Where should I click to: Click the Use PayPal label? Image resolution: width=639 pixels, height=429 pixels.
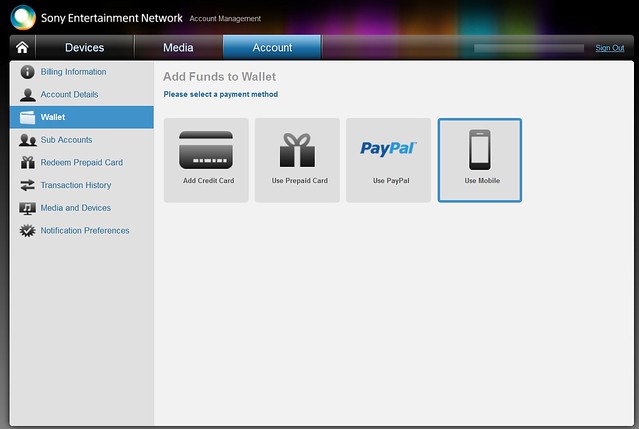pyautogui.click(x=391, y=180)
